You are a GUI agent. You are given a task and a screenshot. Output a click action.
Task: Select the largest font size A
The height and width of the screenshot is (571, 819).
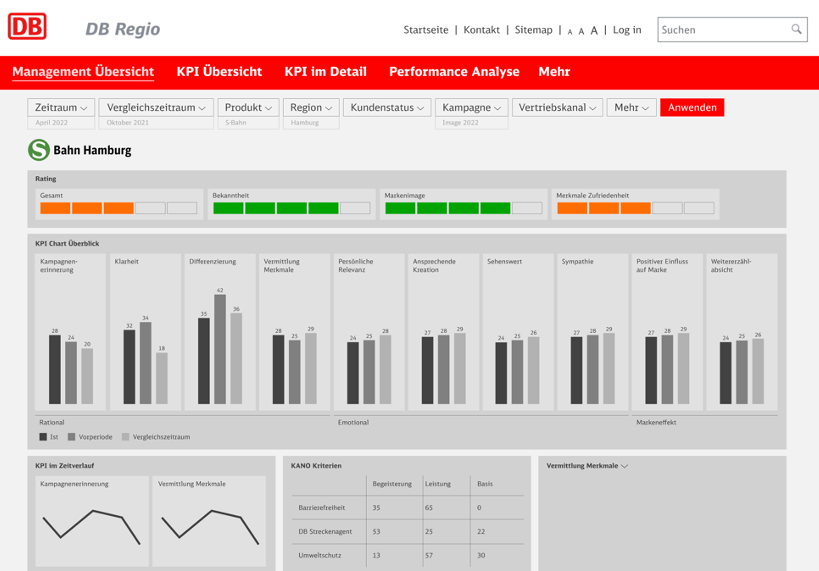click(x=594, y=30)
